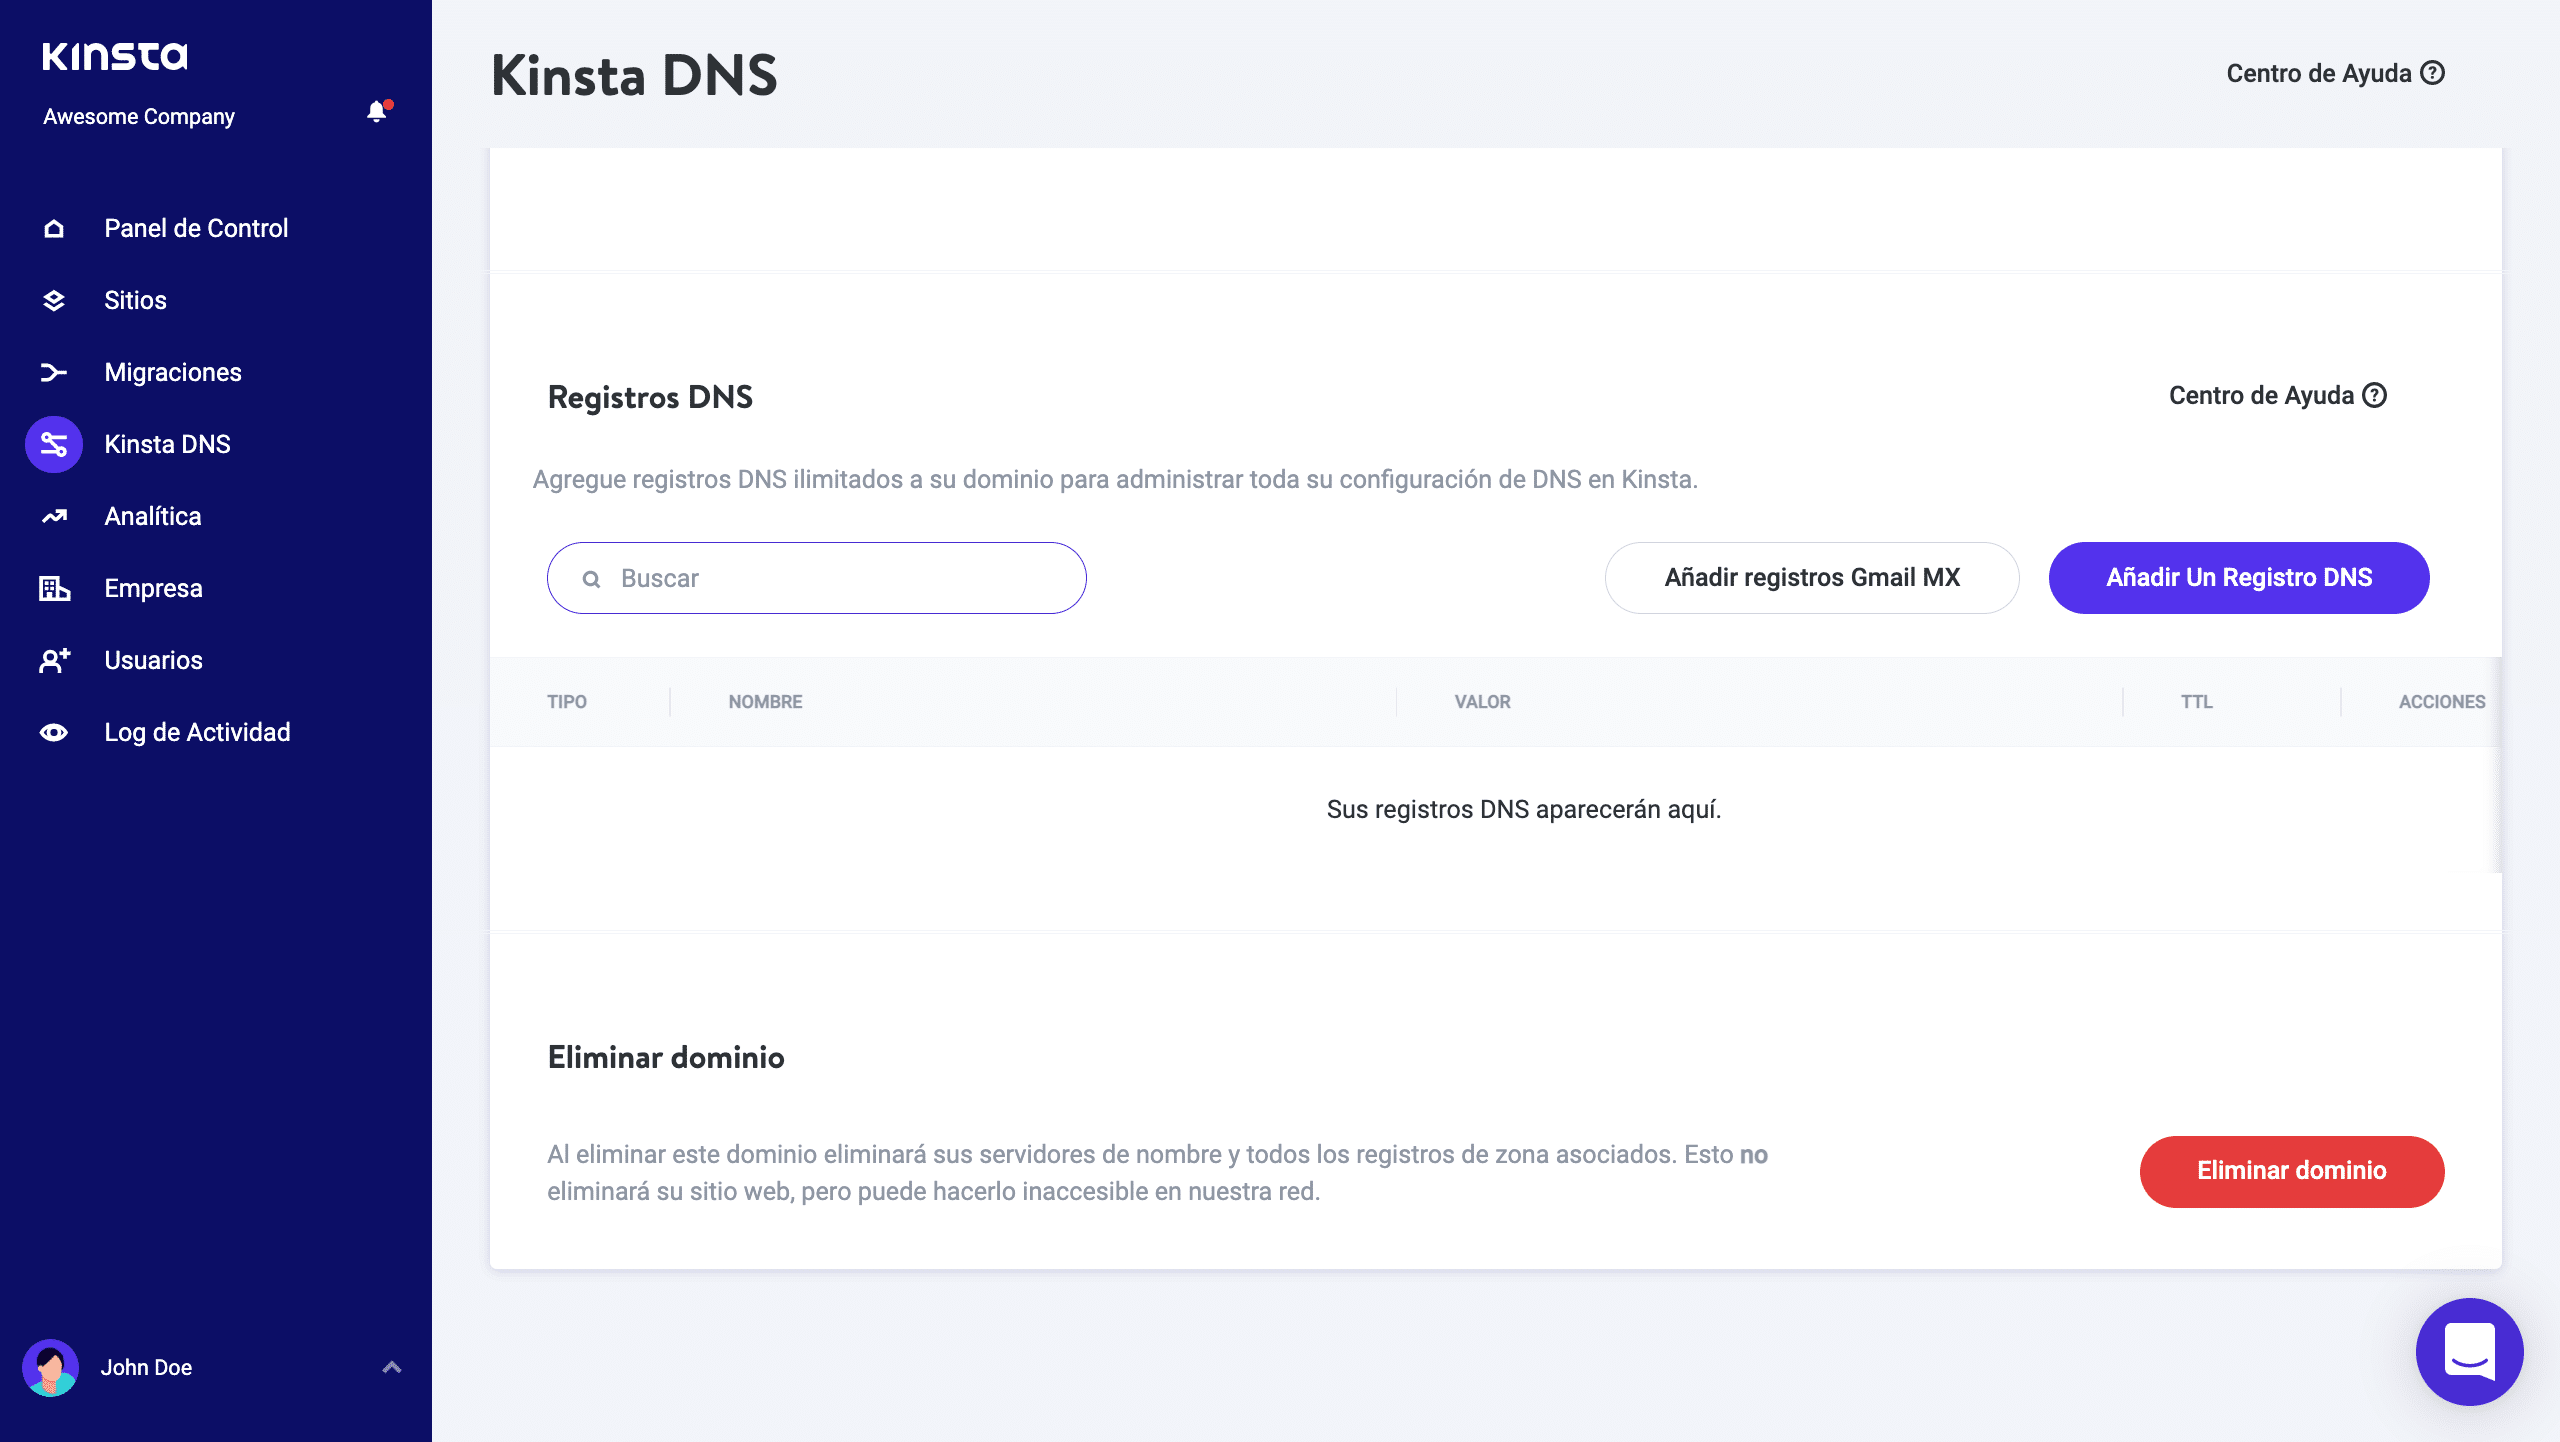The height and width of the screenshot is (1442, 2560).
Task: Expand the John Doe user menu chevron
Action: pyautogui.click(x=392, y=1367)
